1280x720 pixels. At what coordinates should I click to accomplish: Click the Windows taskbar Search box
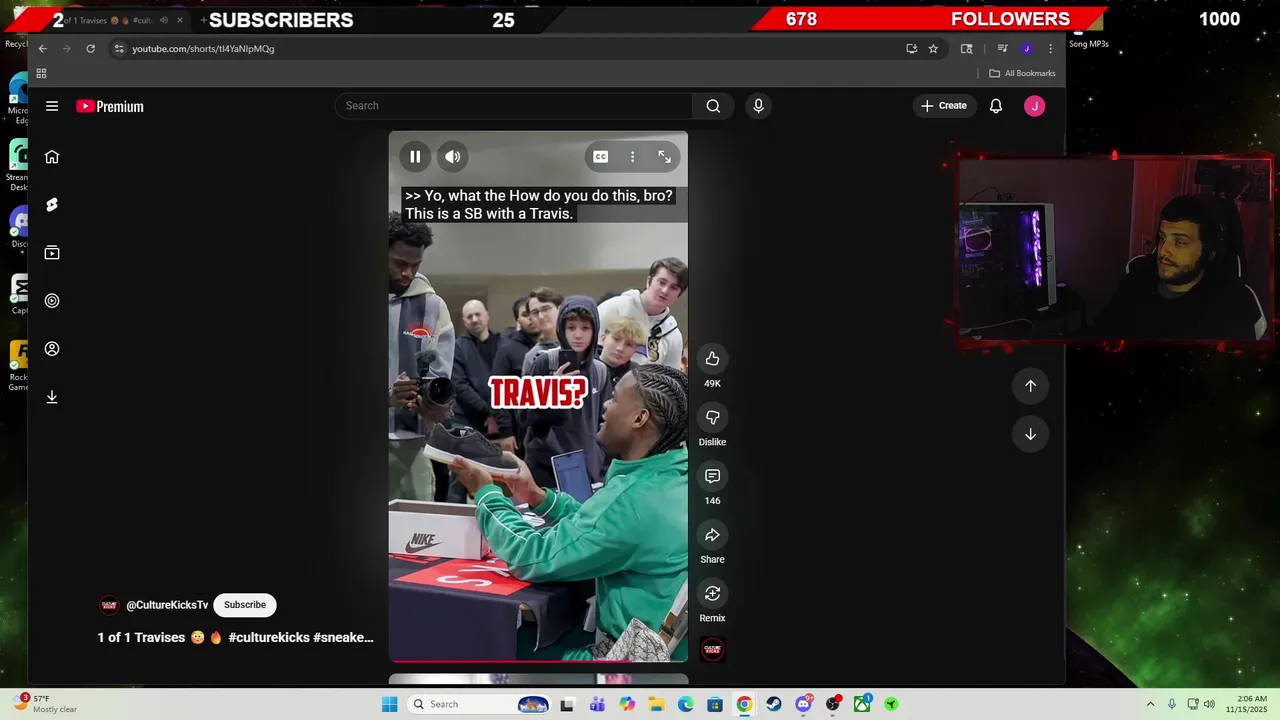[x=480, y=704]
